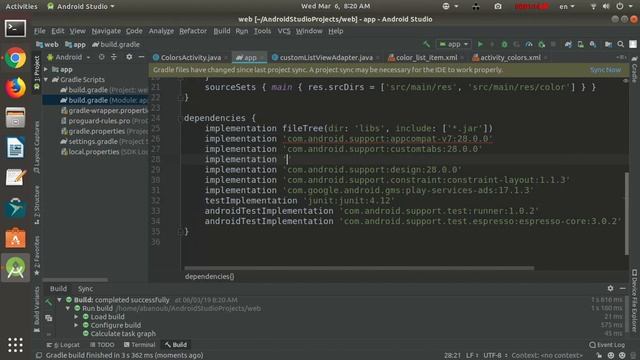The height and width of the screenshot is (360, 640).
Task: Click the hammer icon in Build panel sidebar
Action: coord(49,302)
